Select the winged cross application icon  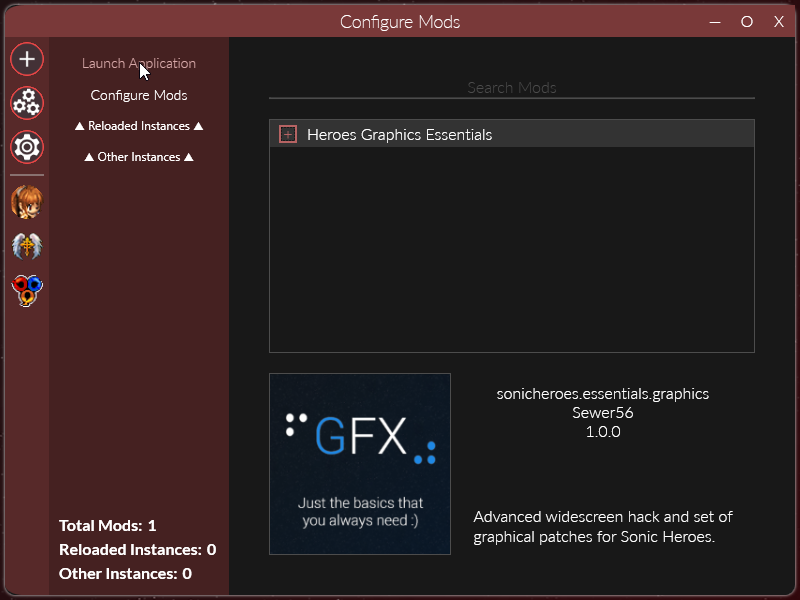point(27,246)
